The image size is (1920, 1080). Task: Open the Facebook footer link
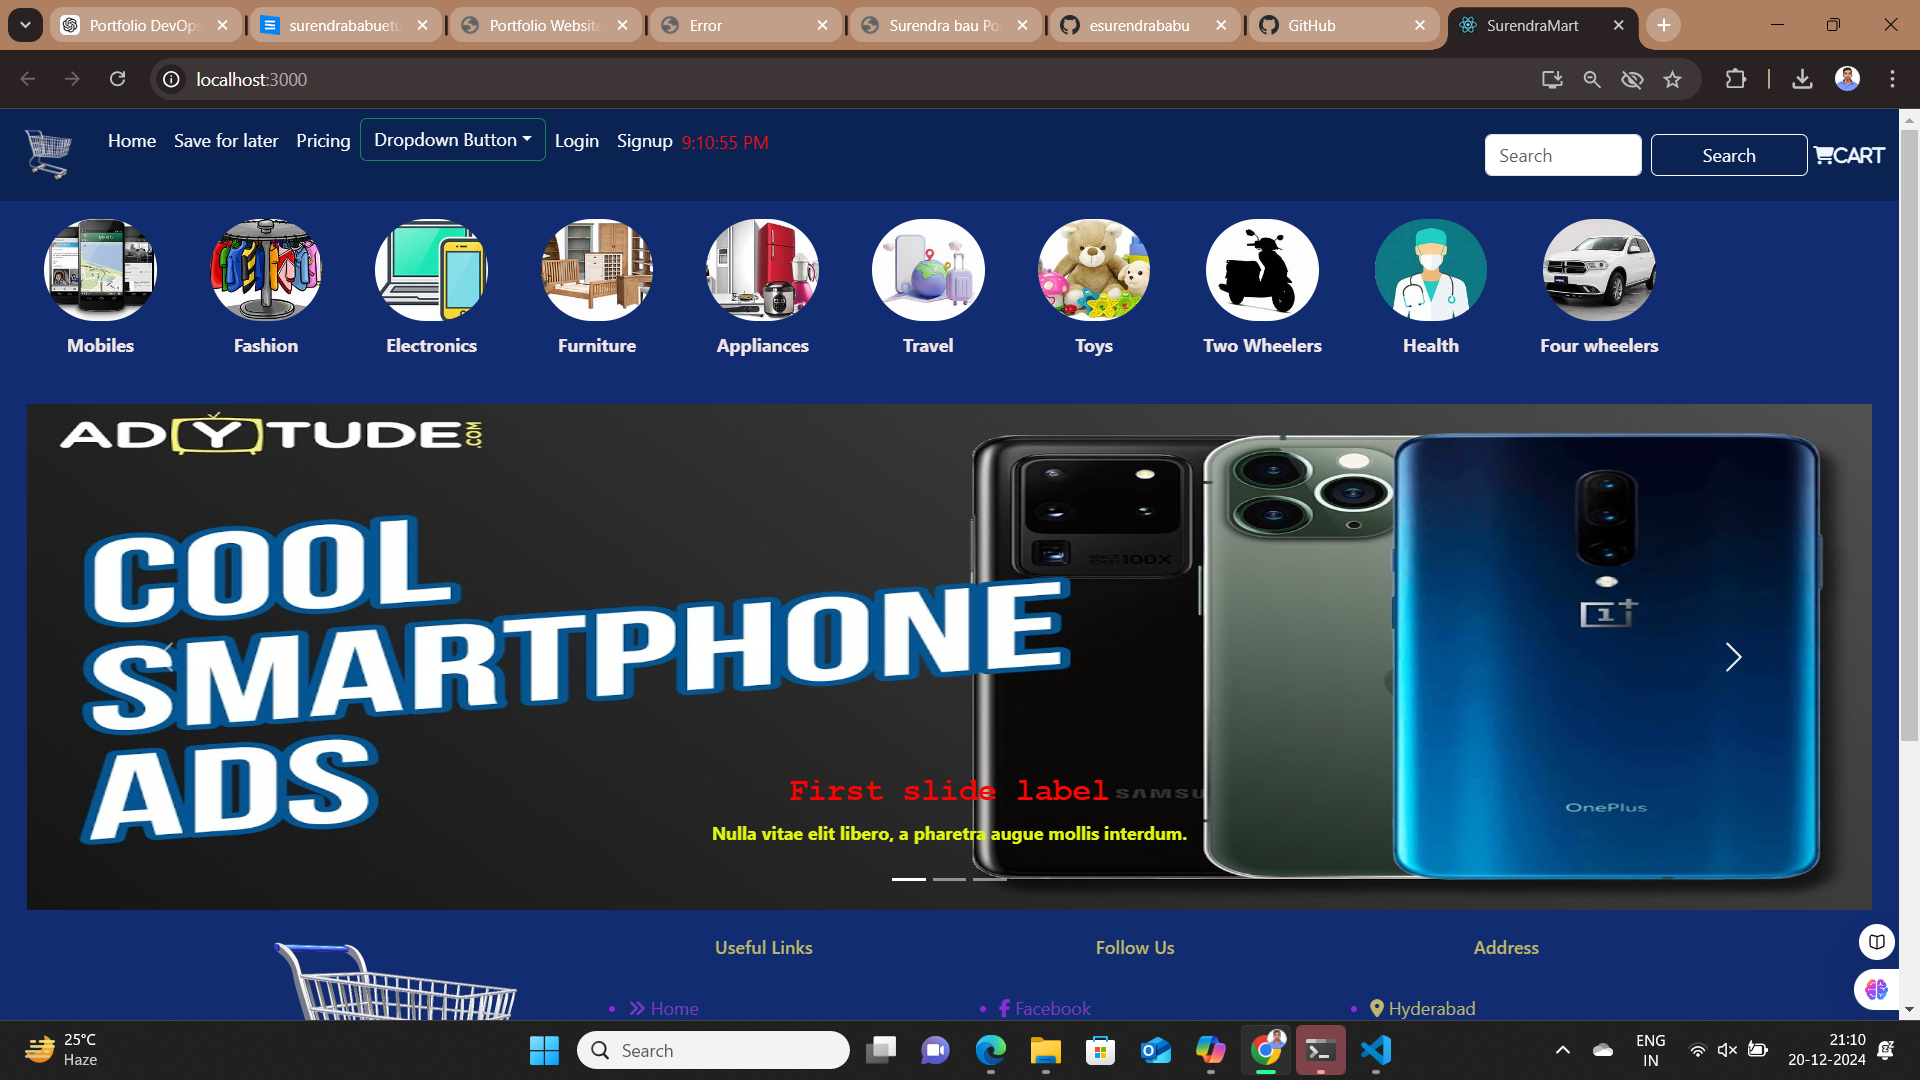coord(1052,1008)
